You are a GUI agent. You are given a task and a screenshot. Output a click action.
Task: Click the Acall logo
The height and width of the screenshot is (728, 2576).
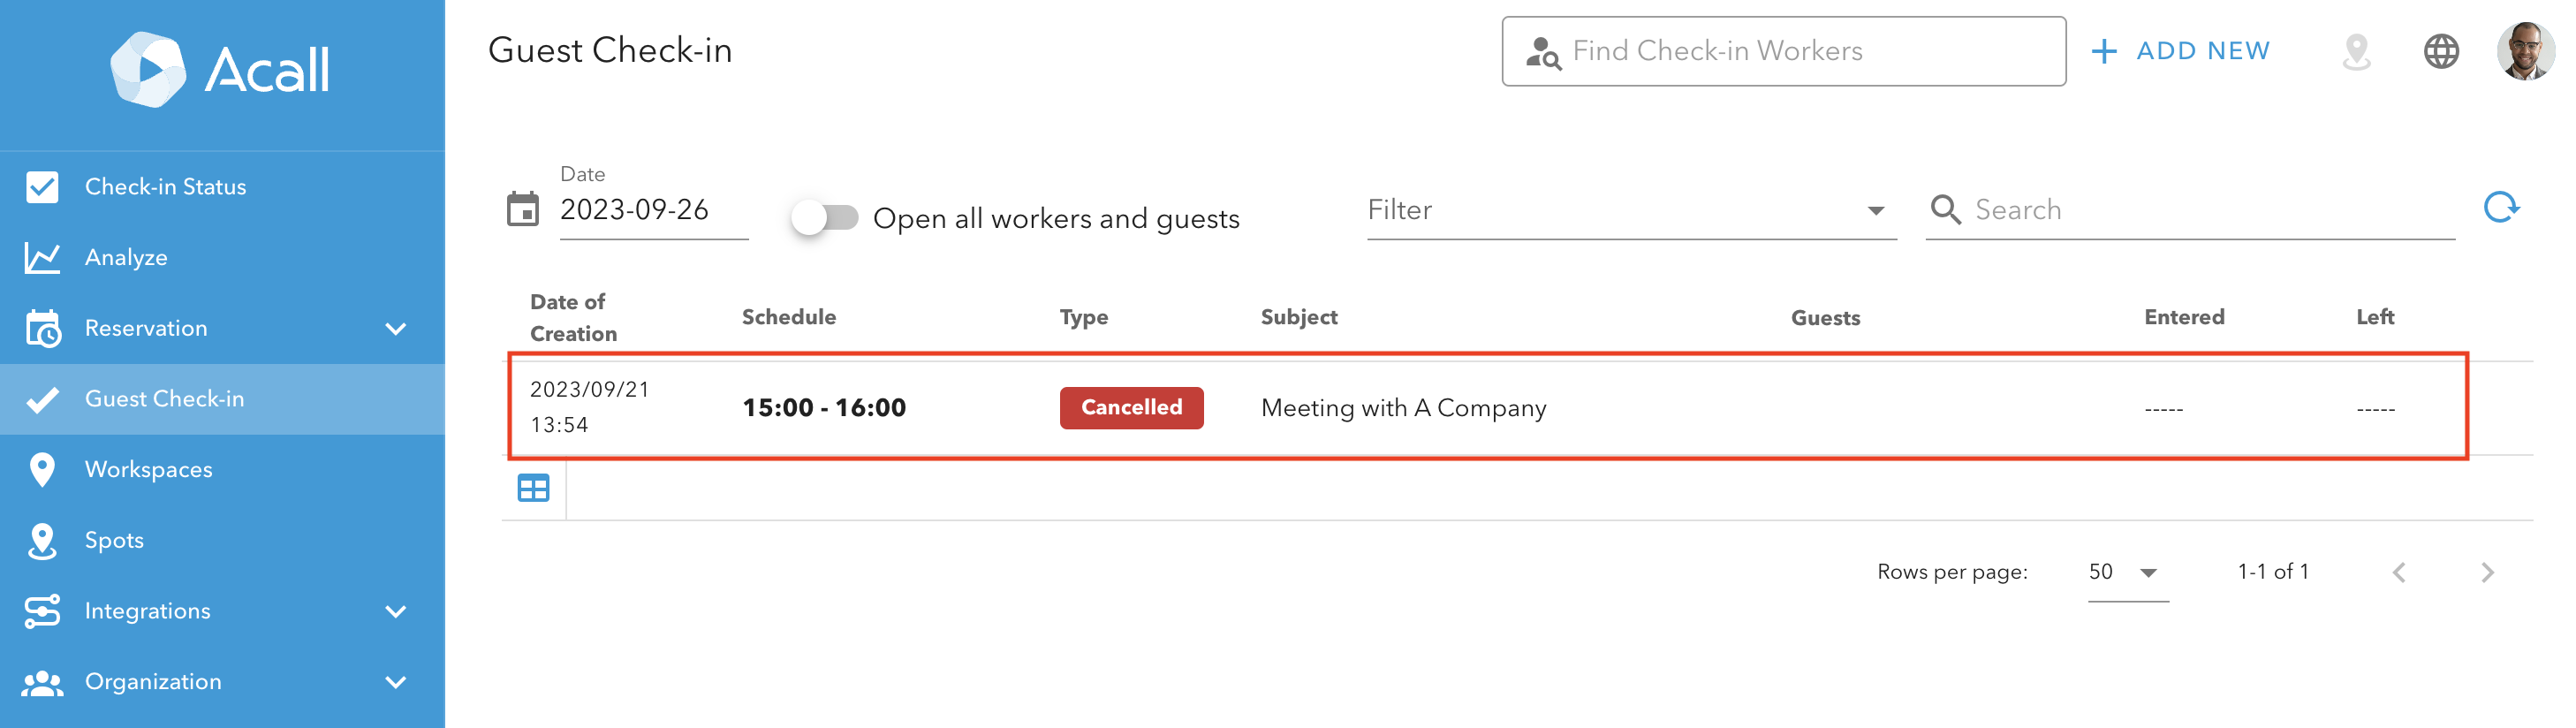point(221,69)
